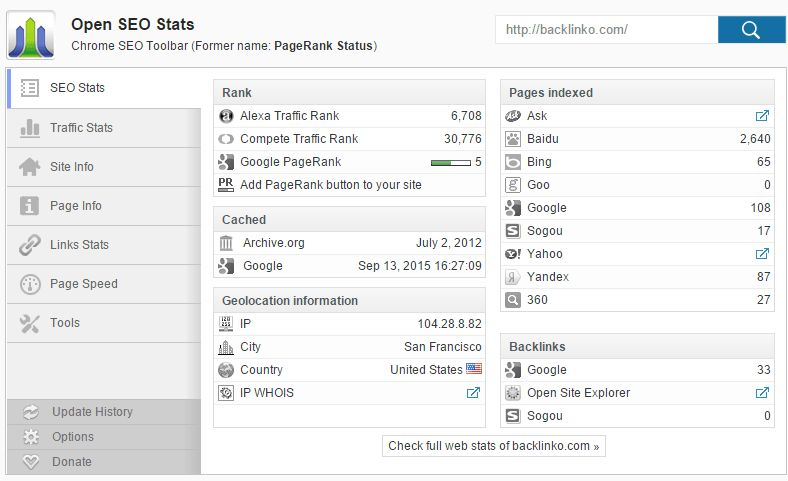This screenshot has height=481, width=788.
Task: Click the Country globe icon
Action: click(226, 370)
